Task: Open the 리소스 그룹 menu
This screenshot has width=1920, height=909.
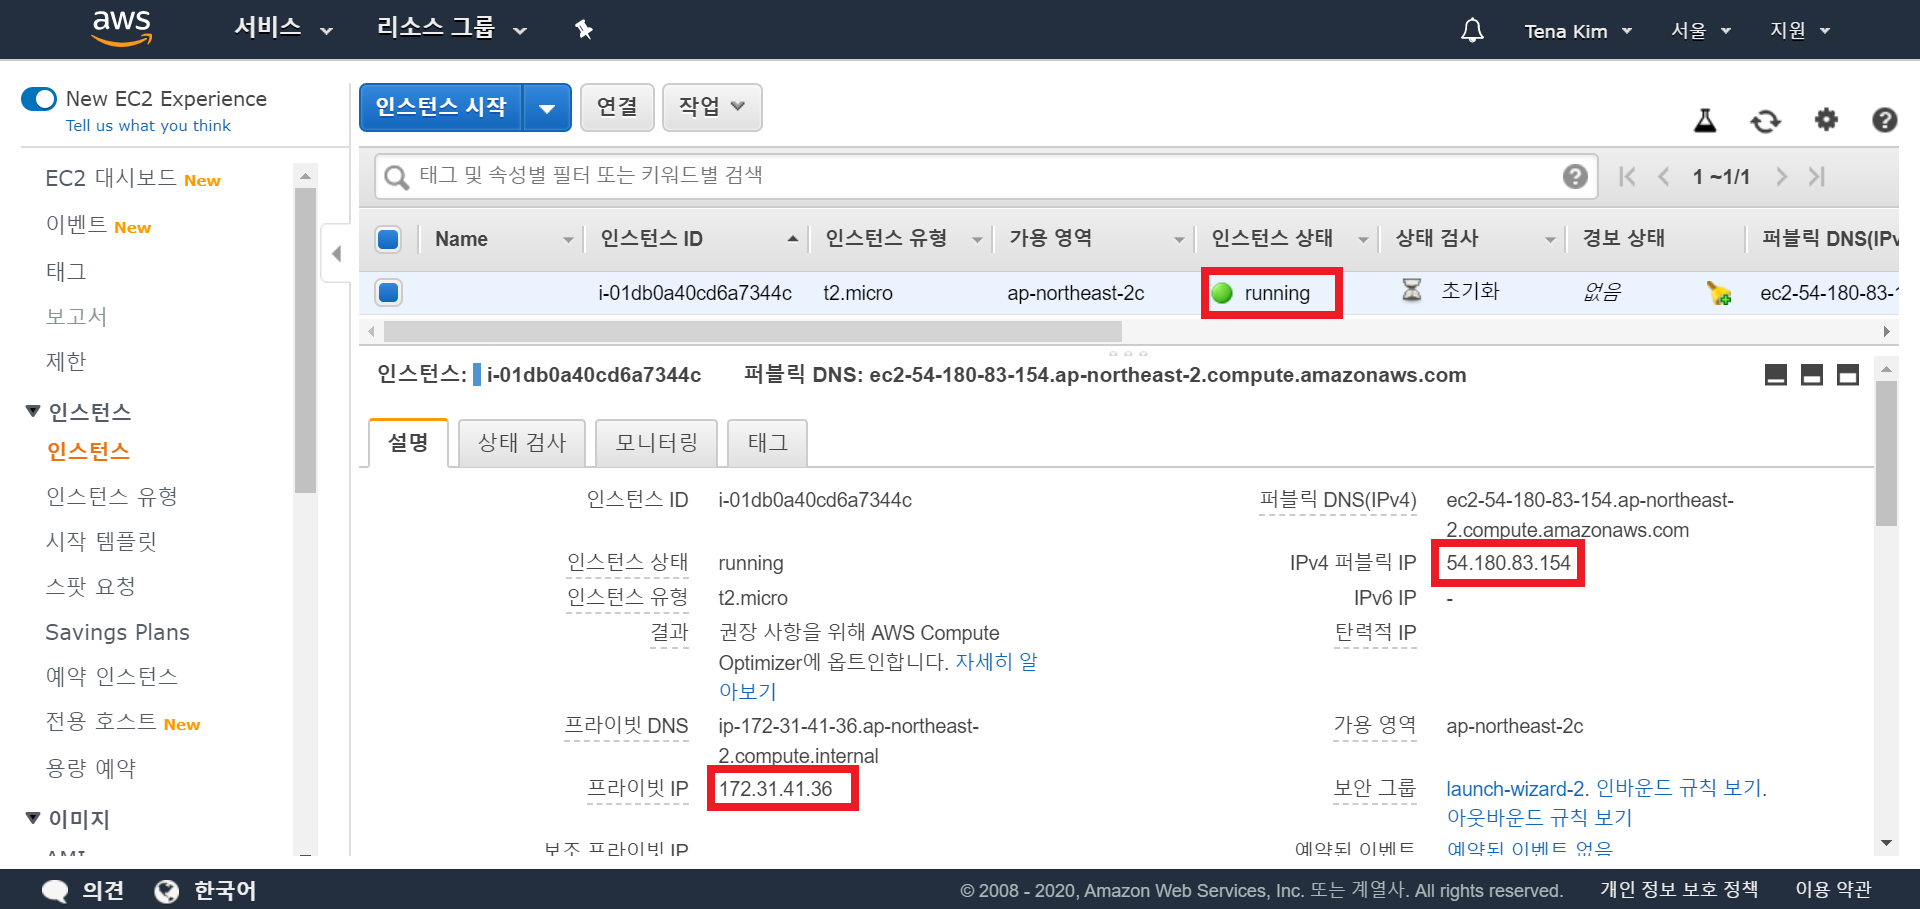Action: 451,29
